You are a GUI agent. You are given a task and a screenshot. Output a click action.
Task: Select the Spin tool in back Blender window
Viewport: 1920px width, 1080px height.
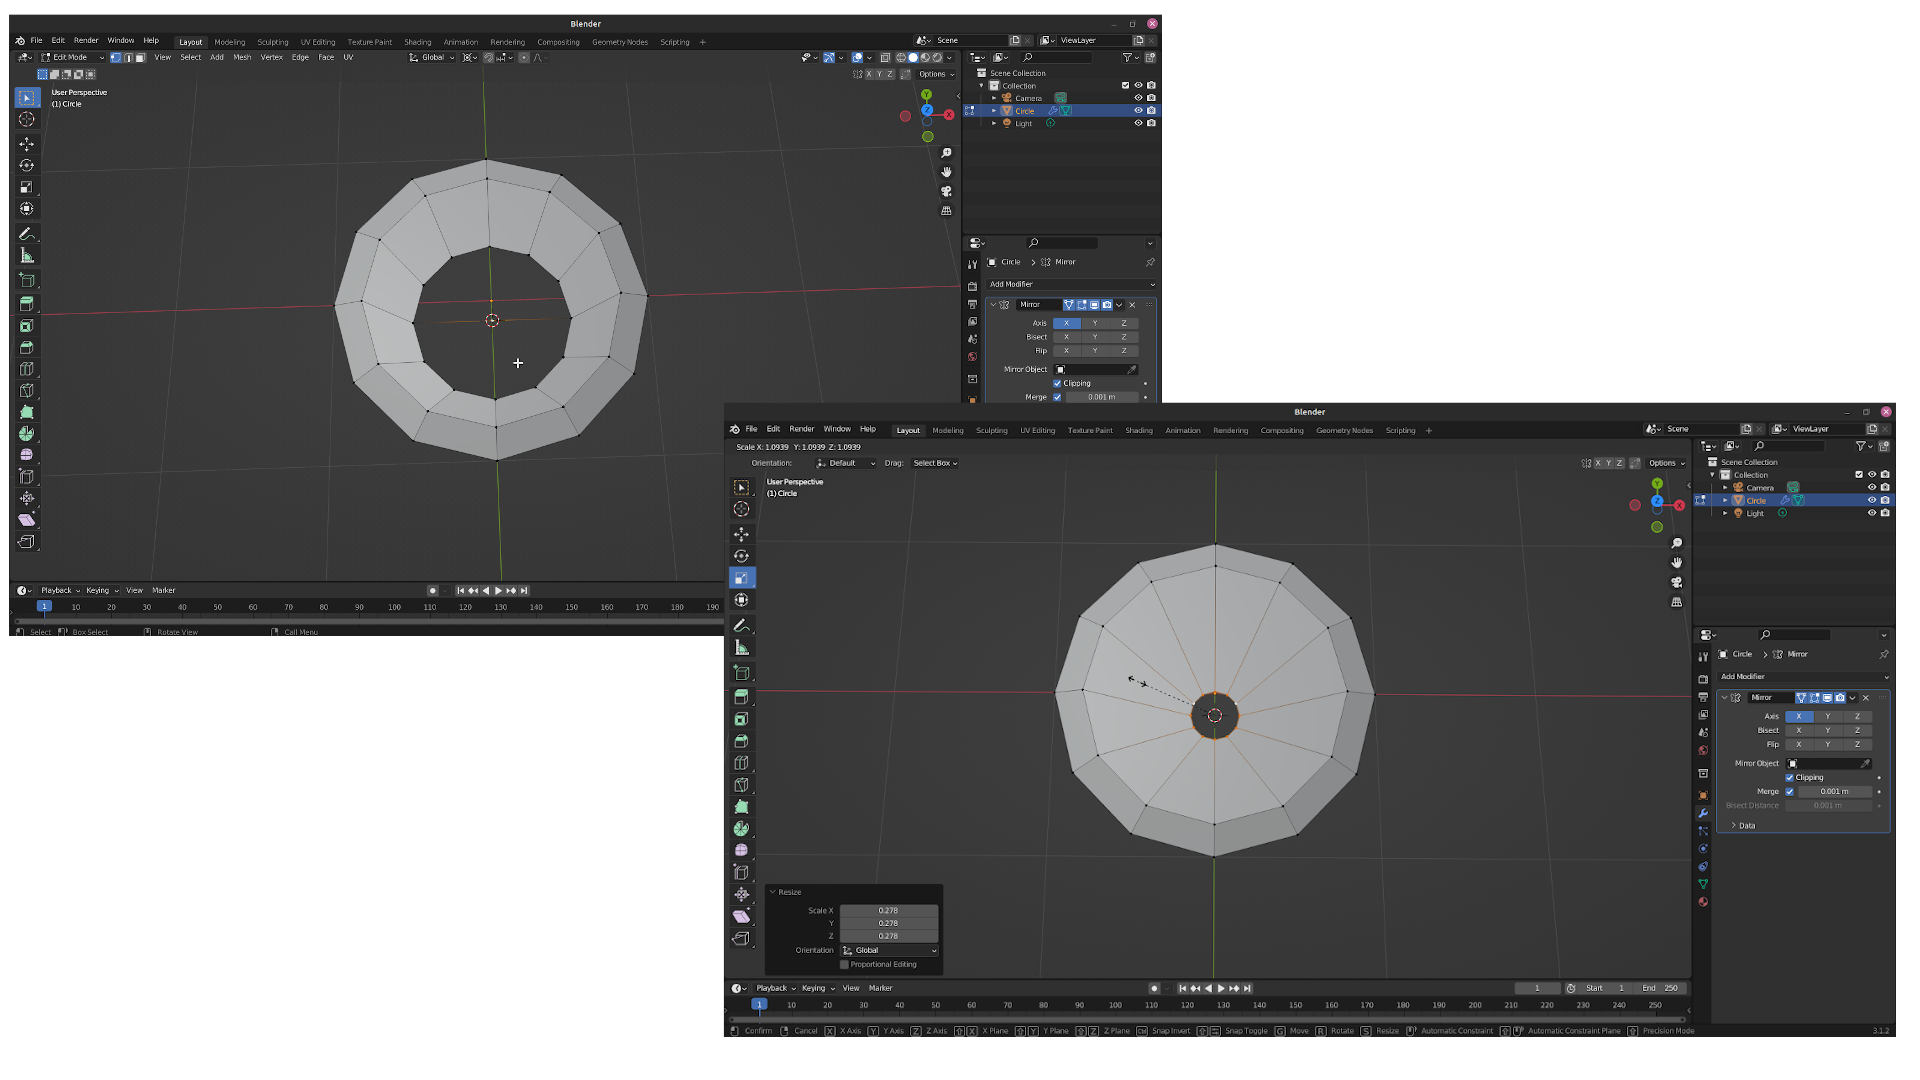coord(27,434)
